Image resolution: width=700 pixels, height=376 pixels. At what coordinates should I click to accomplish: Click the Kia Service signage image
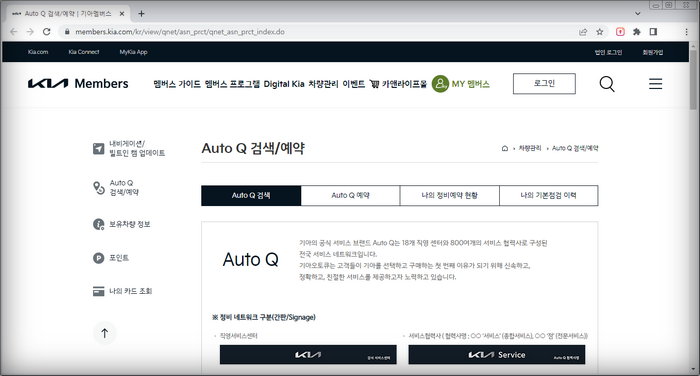click(x=496, y=355)
